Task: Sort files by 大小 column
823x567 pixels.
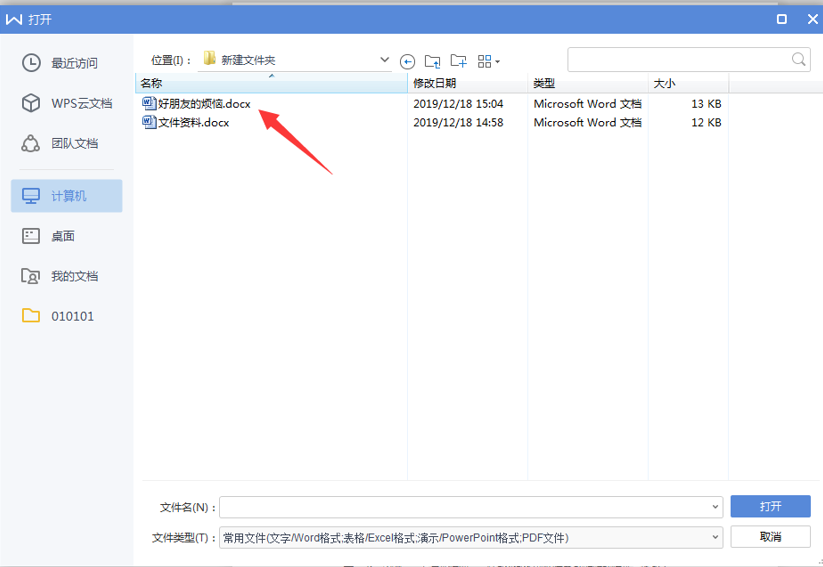Action: (x=688, y=83)
